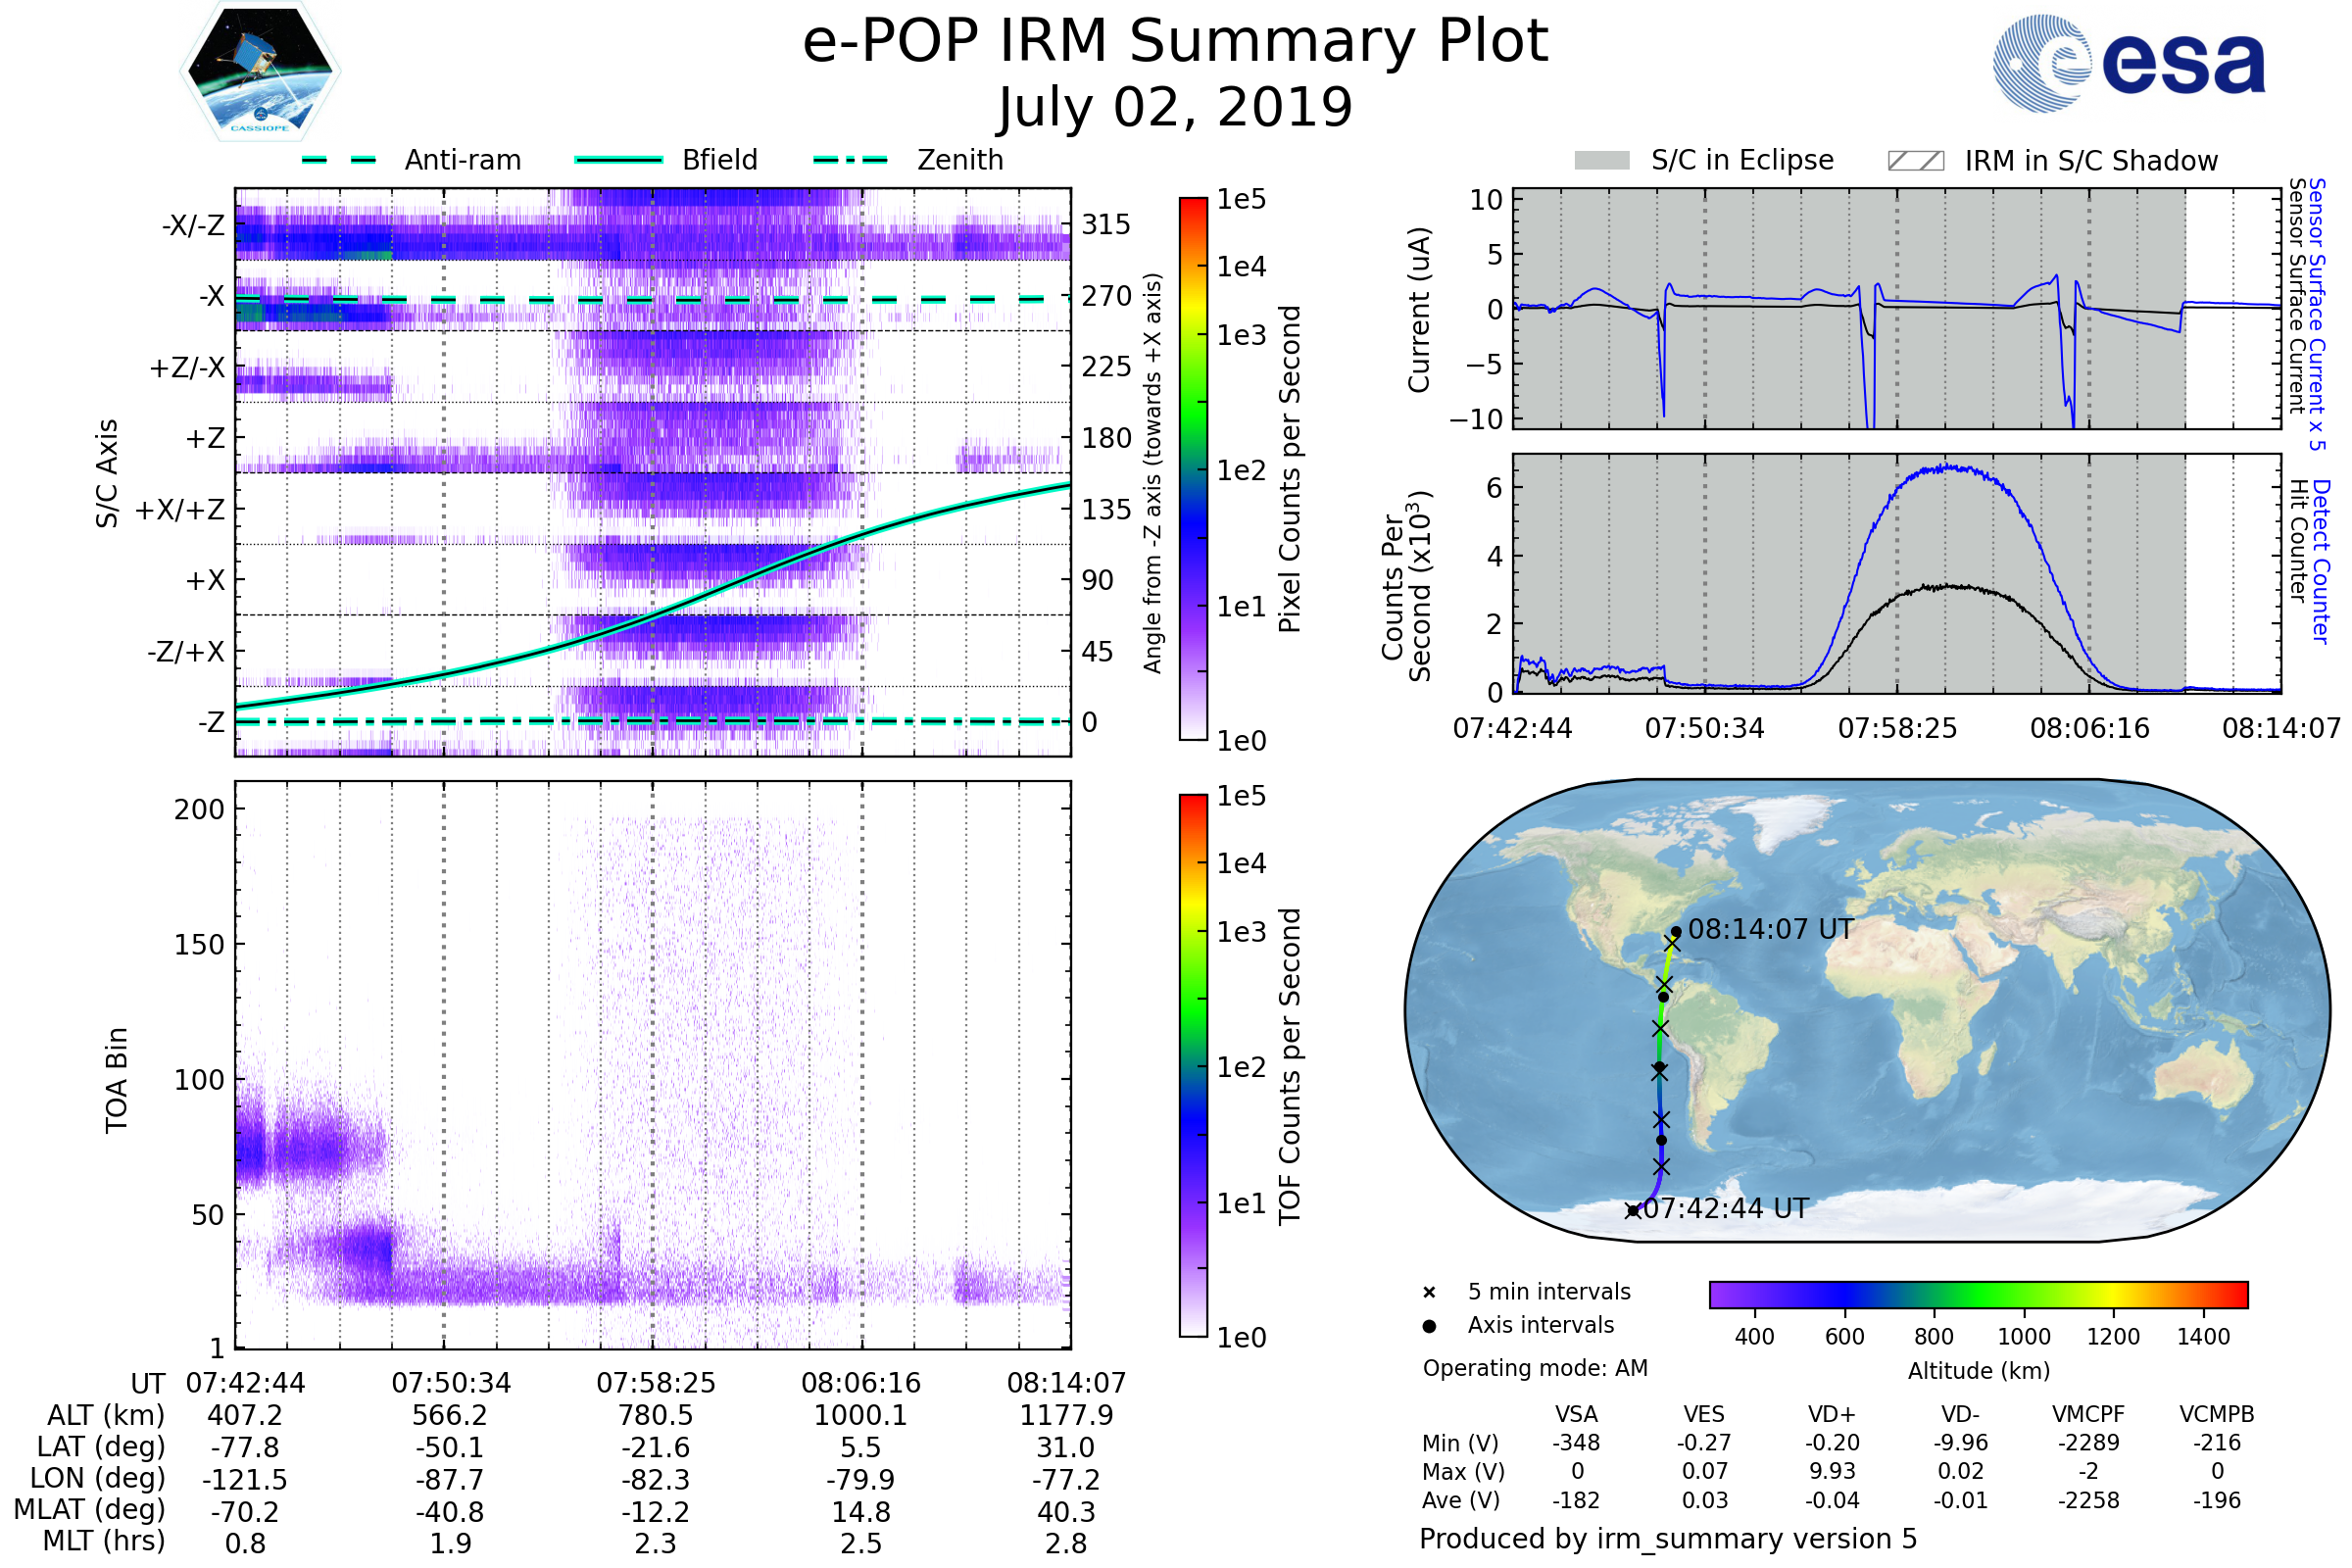The width and height of the screenshot is (2352, 1568).
Task: Click the CASSIOPE satellite mission logo
Action: (260, 72)
